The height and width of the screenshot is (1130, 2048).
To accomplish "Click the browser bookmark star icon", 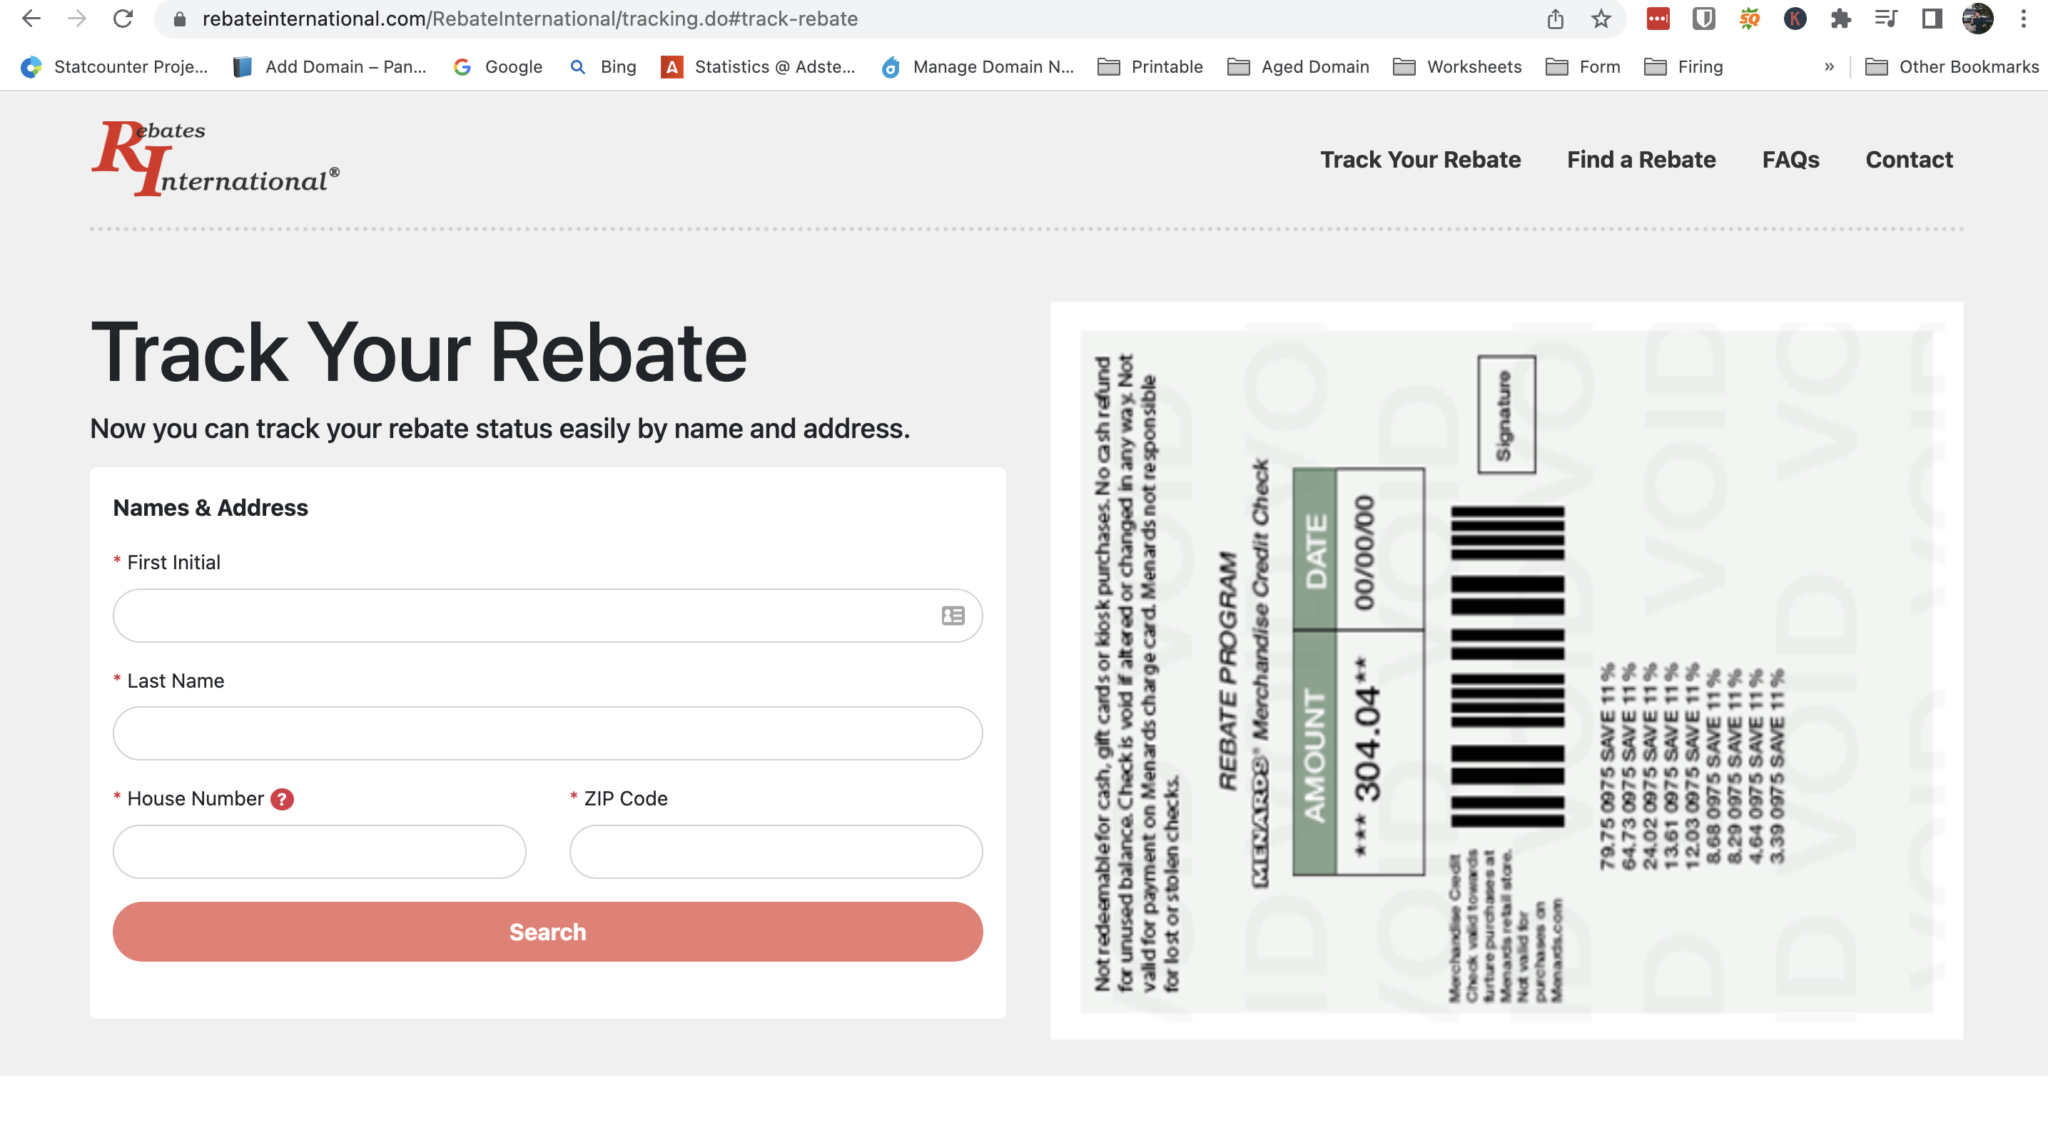I will click(x=1600, y=19).
